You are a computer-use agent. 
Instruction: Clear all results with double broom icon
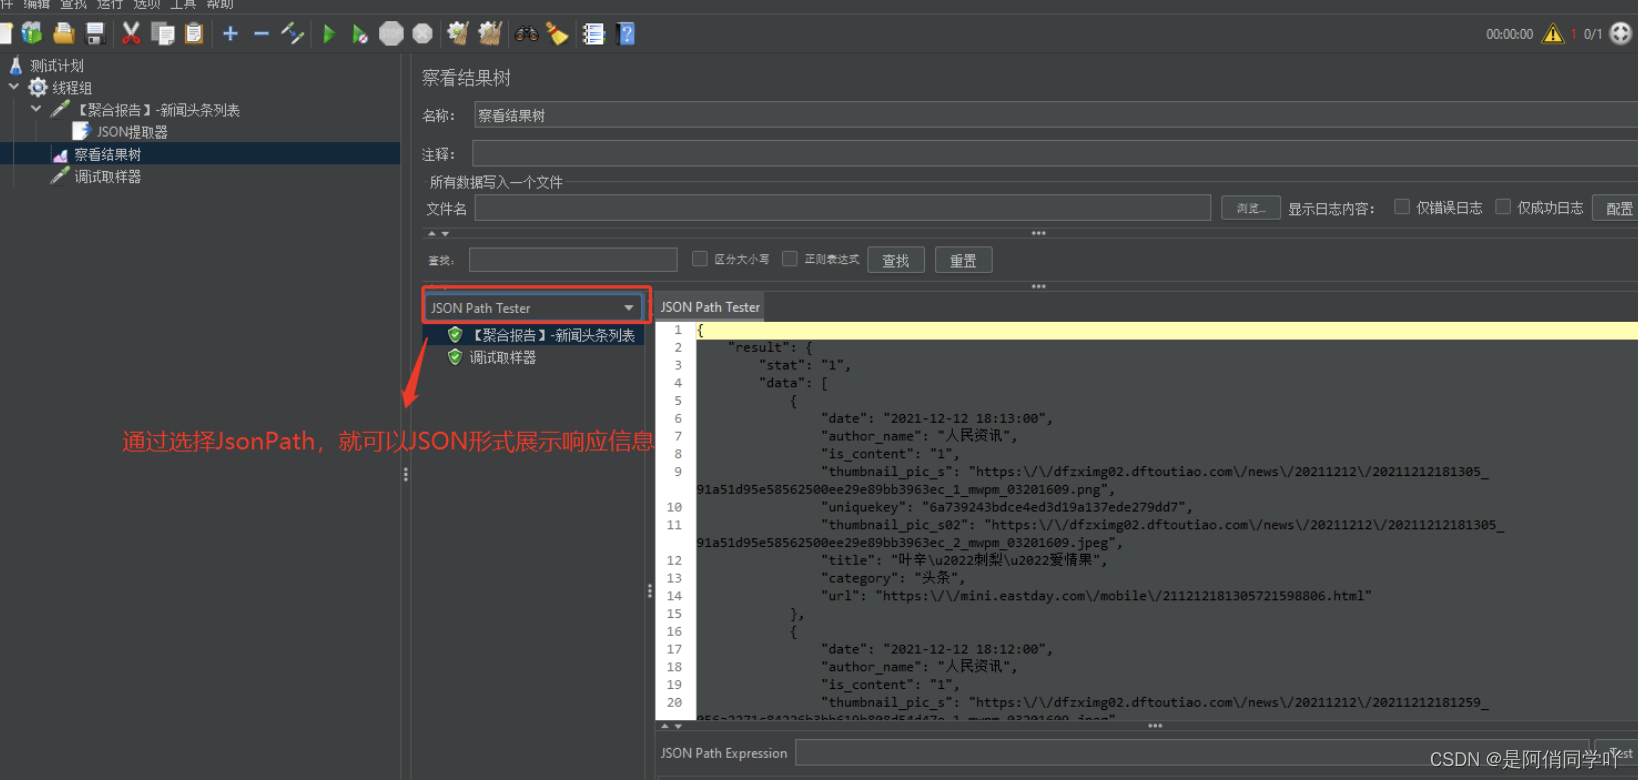490,34
